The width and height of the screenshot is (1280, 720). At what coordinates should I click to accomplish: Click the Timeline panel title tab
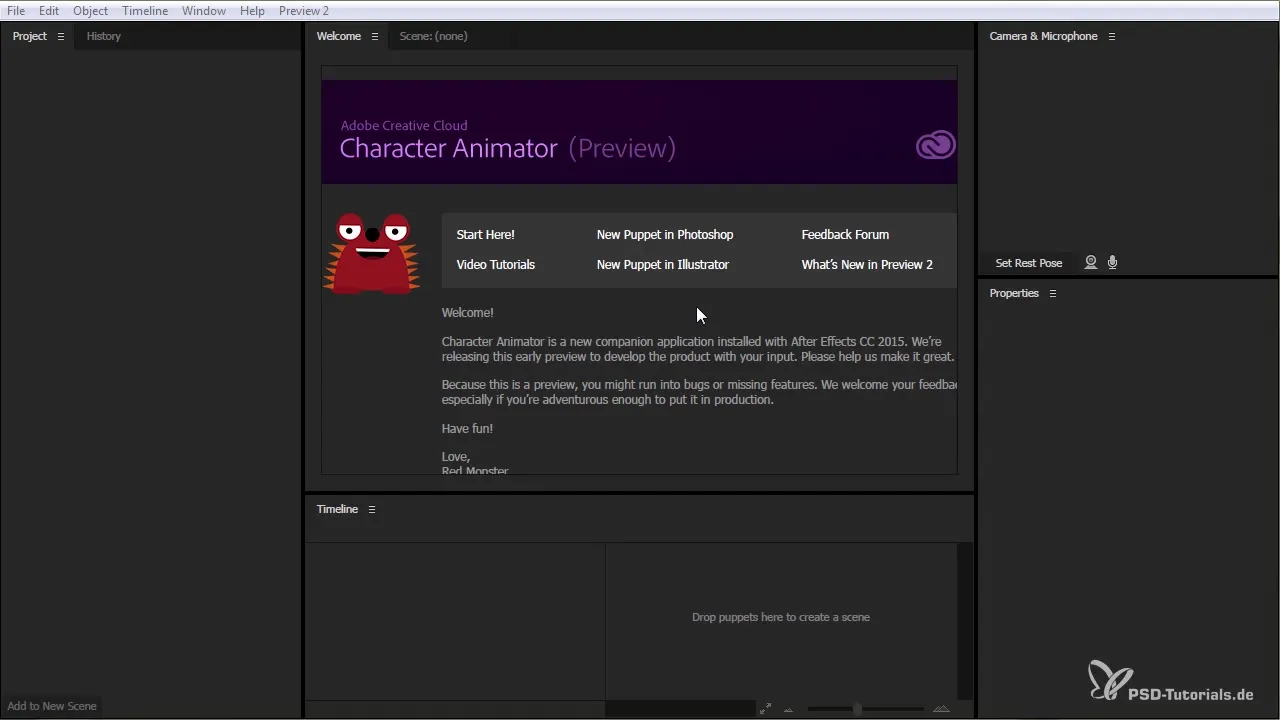point(337,509)
